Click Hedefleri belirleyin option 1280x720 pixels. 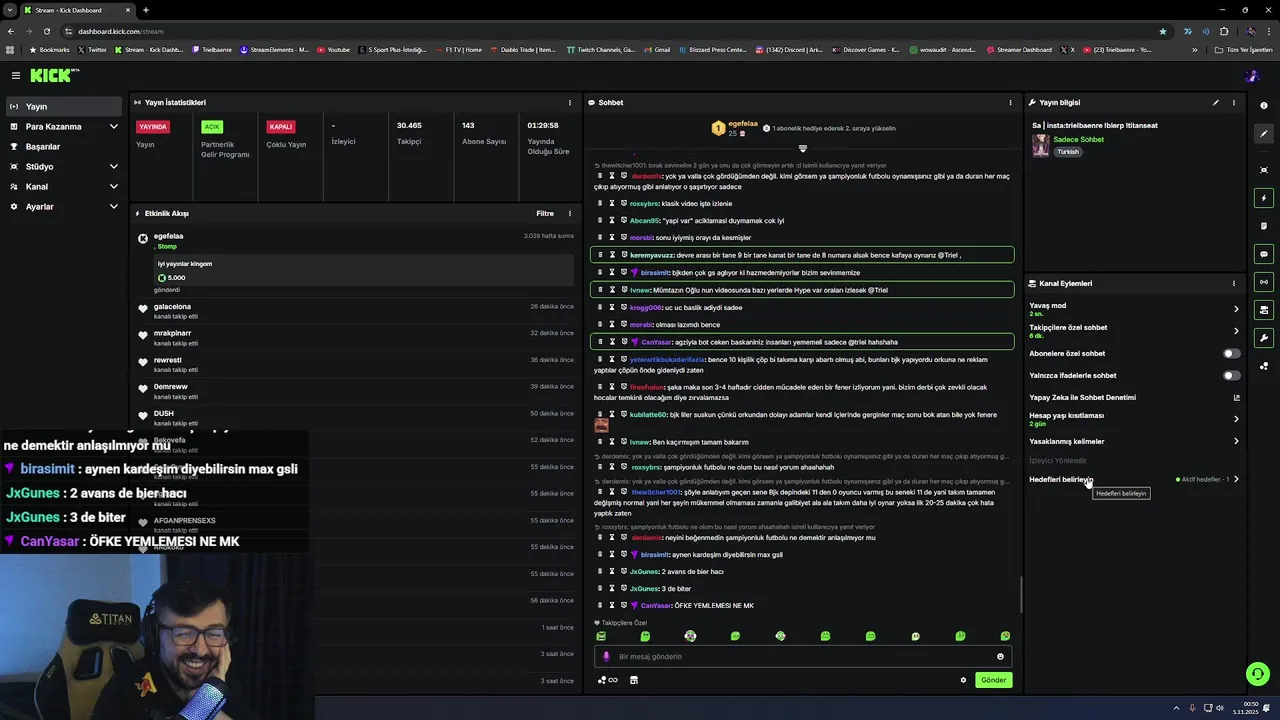point(1061,479)
